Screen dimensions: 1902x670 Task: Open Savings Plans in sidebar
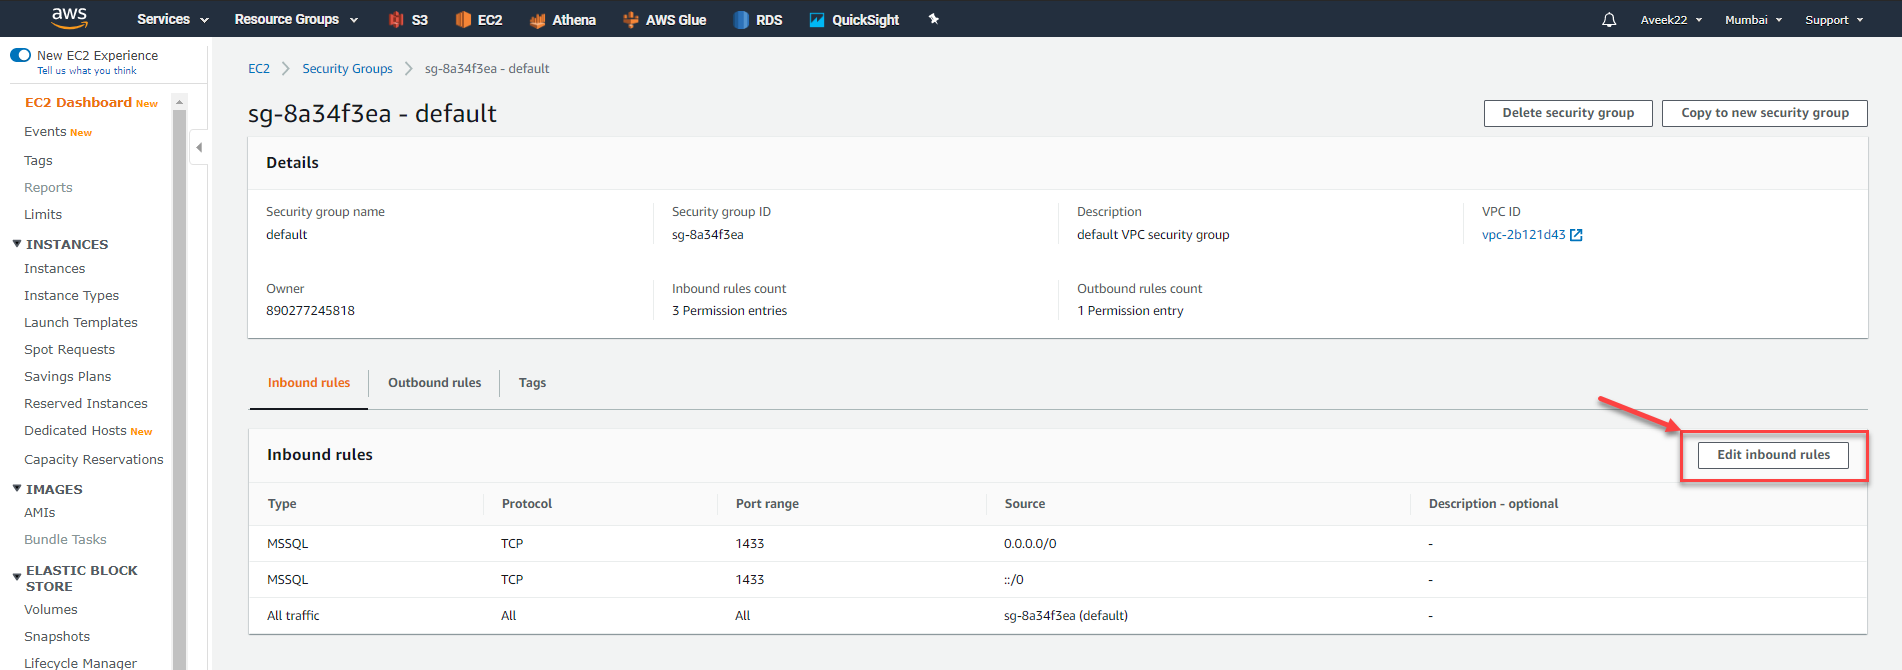pos(67,377)
